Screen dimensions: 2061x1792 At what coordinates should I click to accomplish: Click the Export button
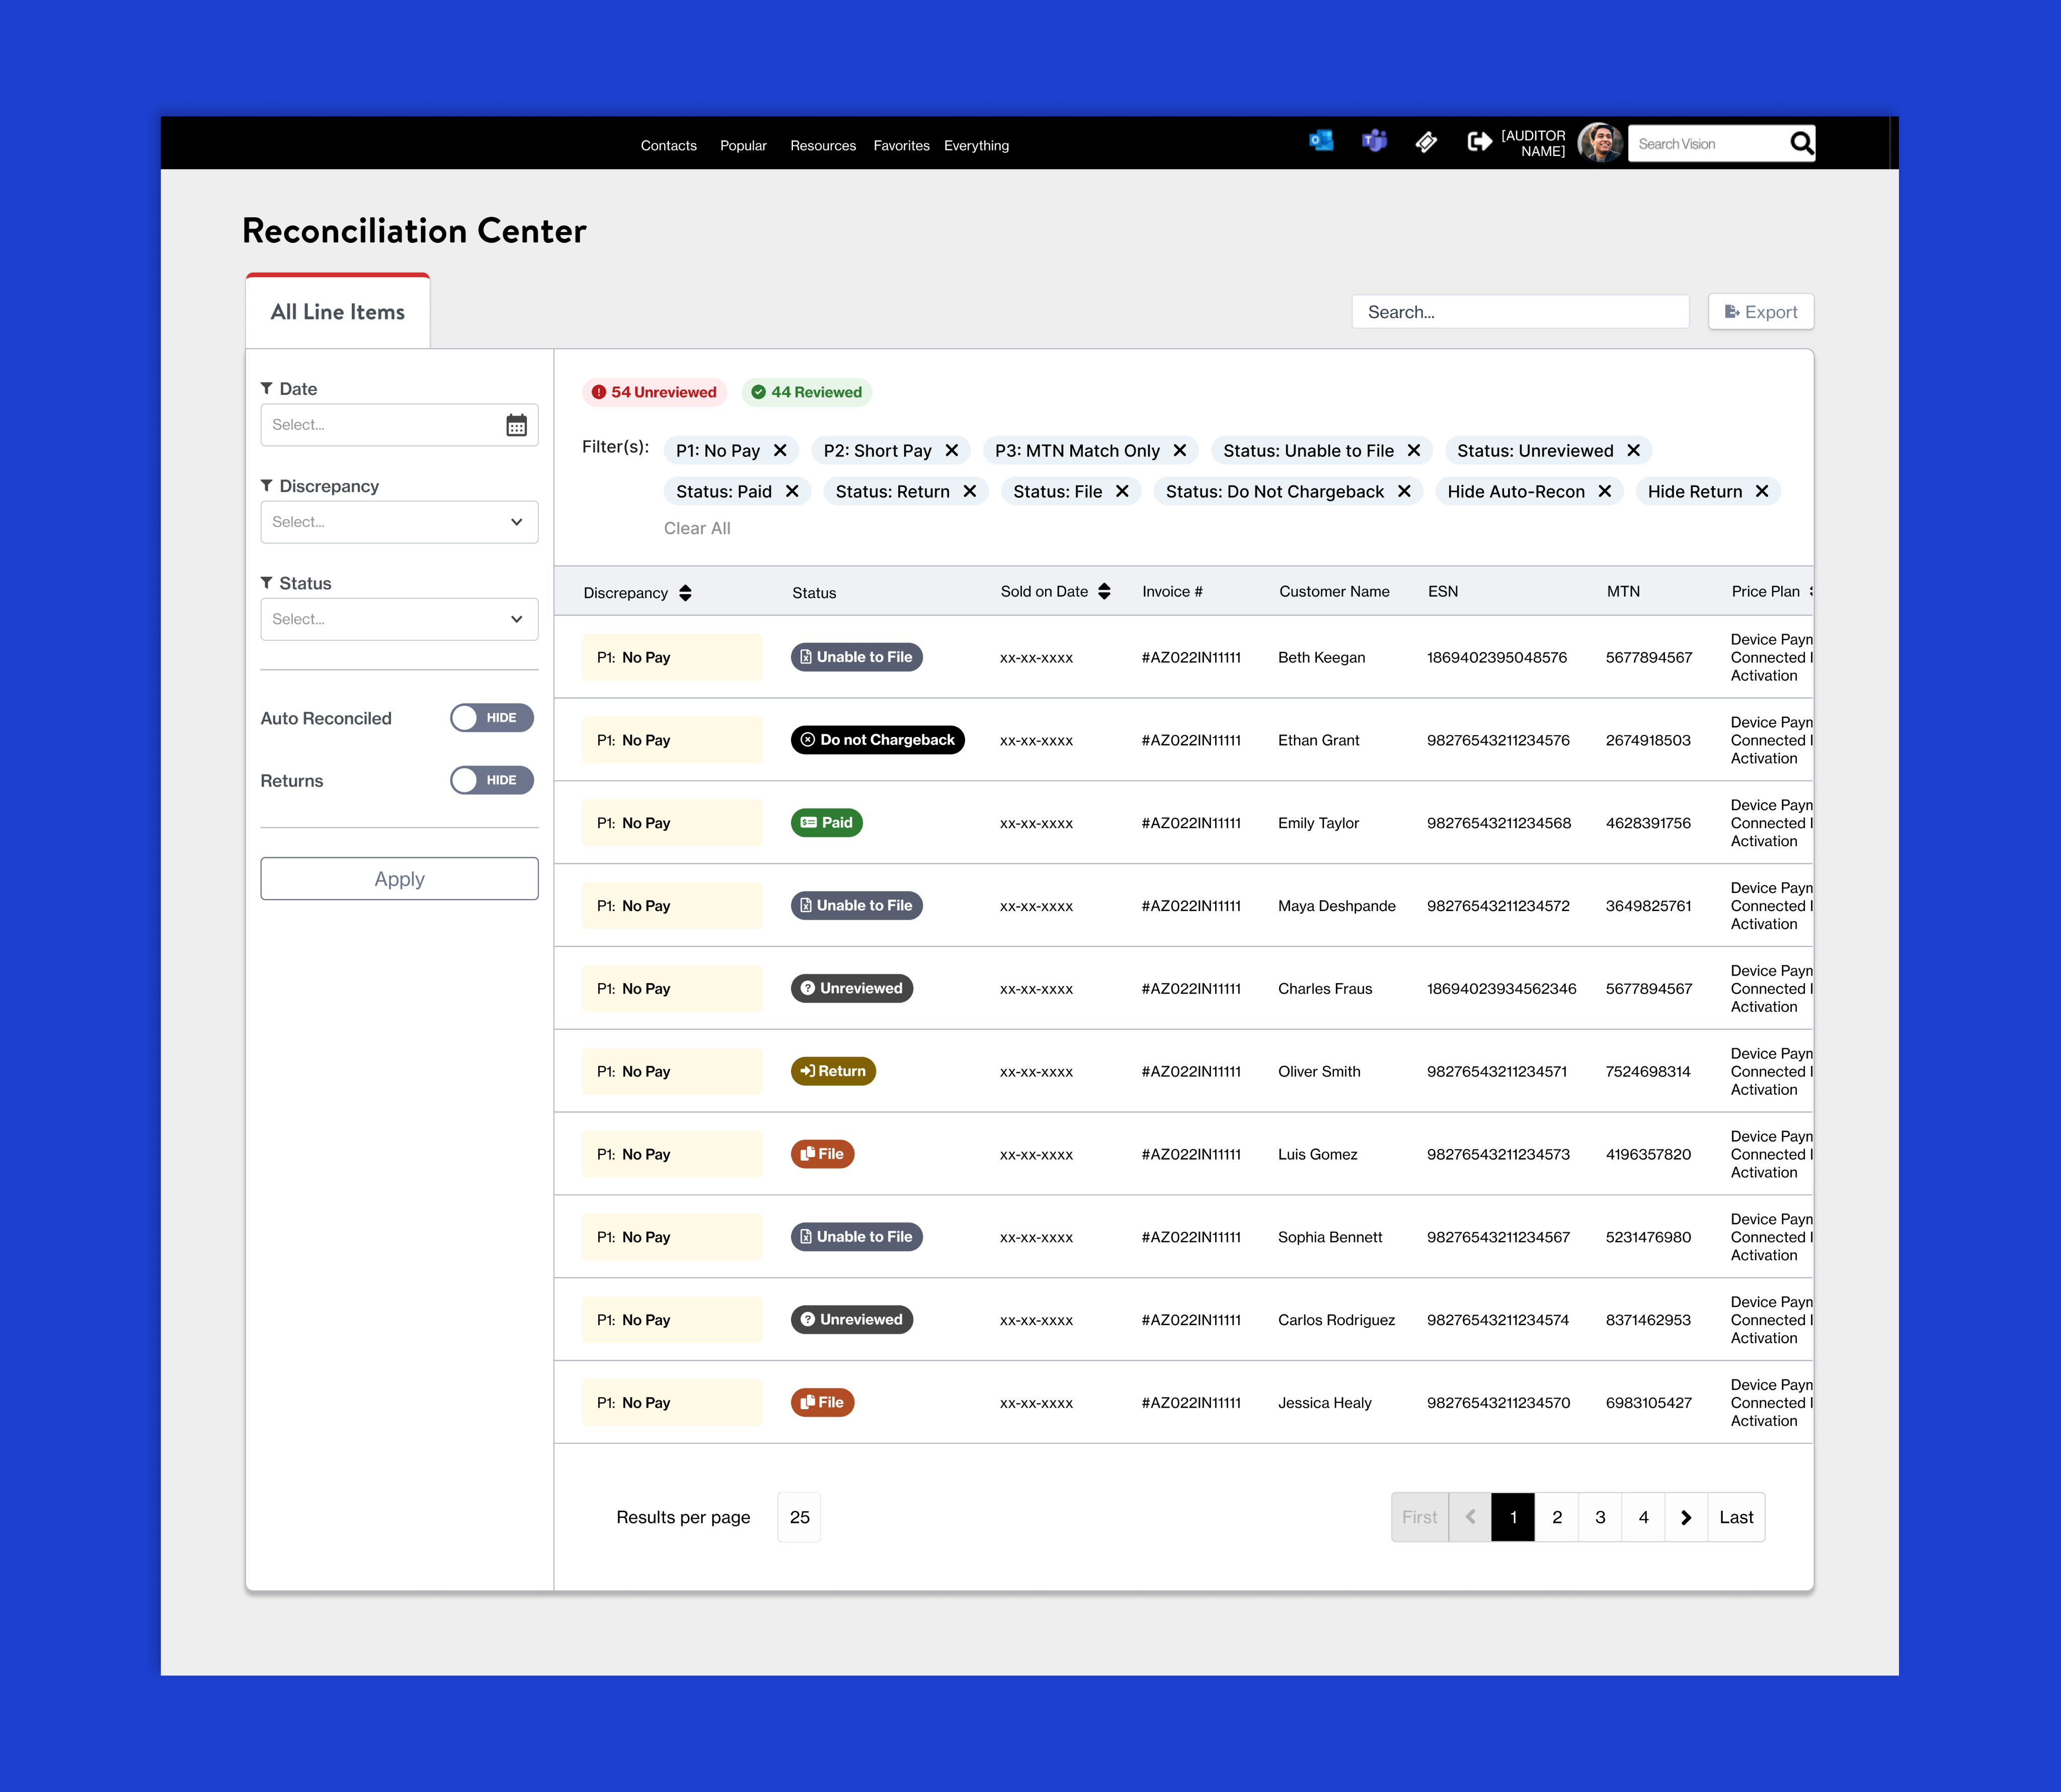[1761, 312]
